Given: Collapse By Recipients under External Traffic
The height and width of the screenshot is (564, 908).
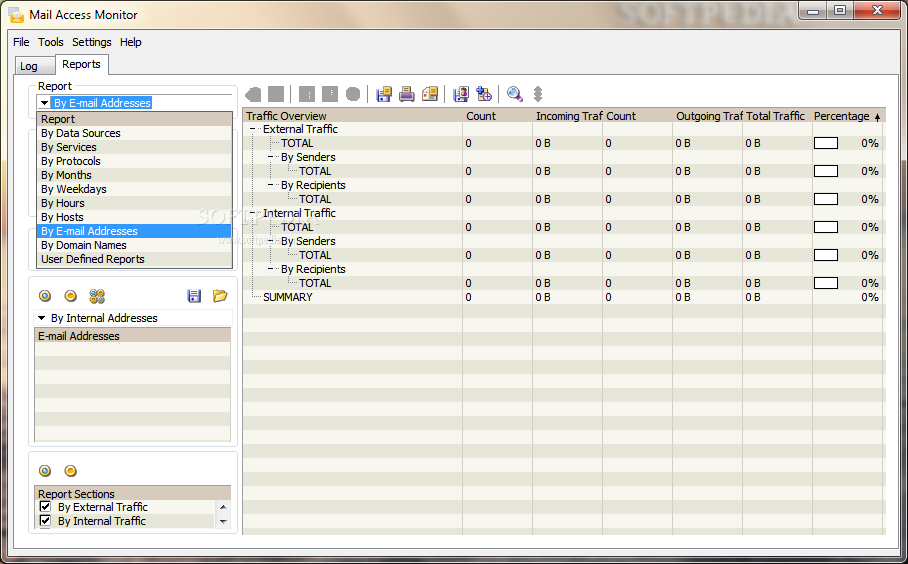Looking at the screenshot, I should (271, 185).
